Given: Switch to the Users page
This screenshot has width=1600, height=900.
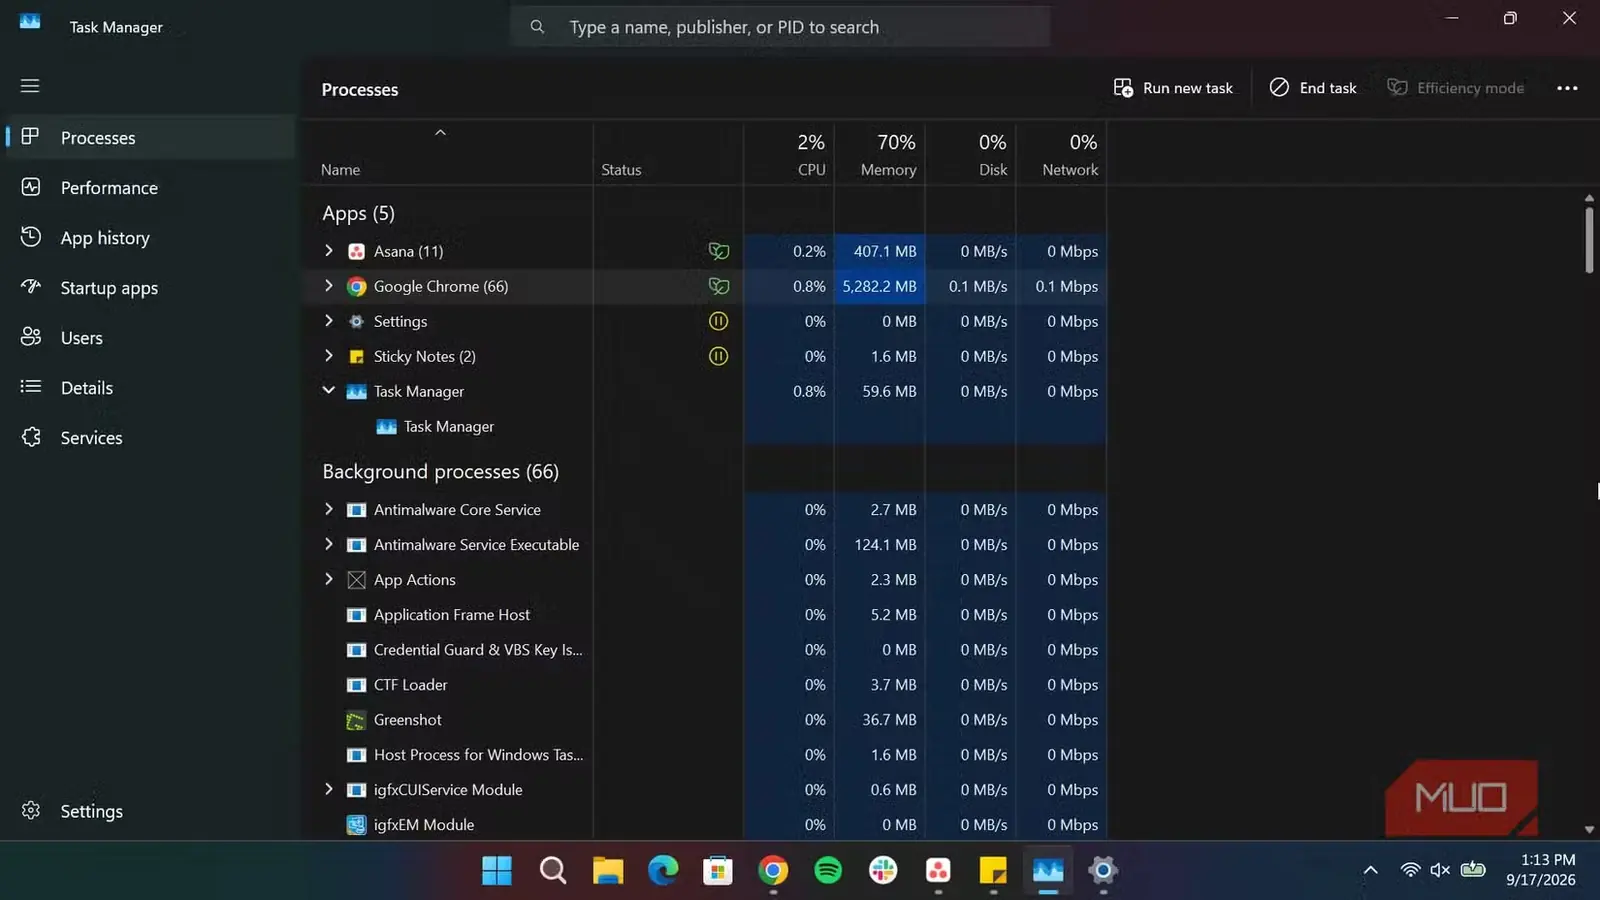Looking at the screenshot, I should tap(150, 338).
